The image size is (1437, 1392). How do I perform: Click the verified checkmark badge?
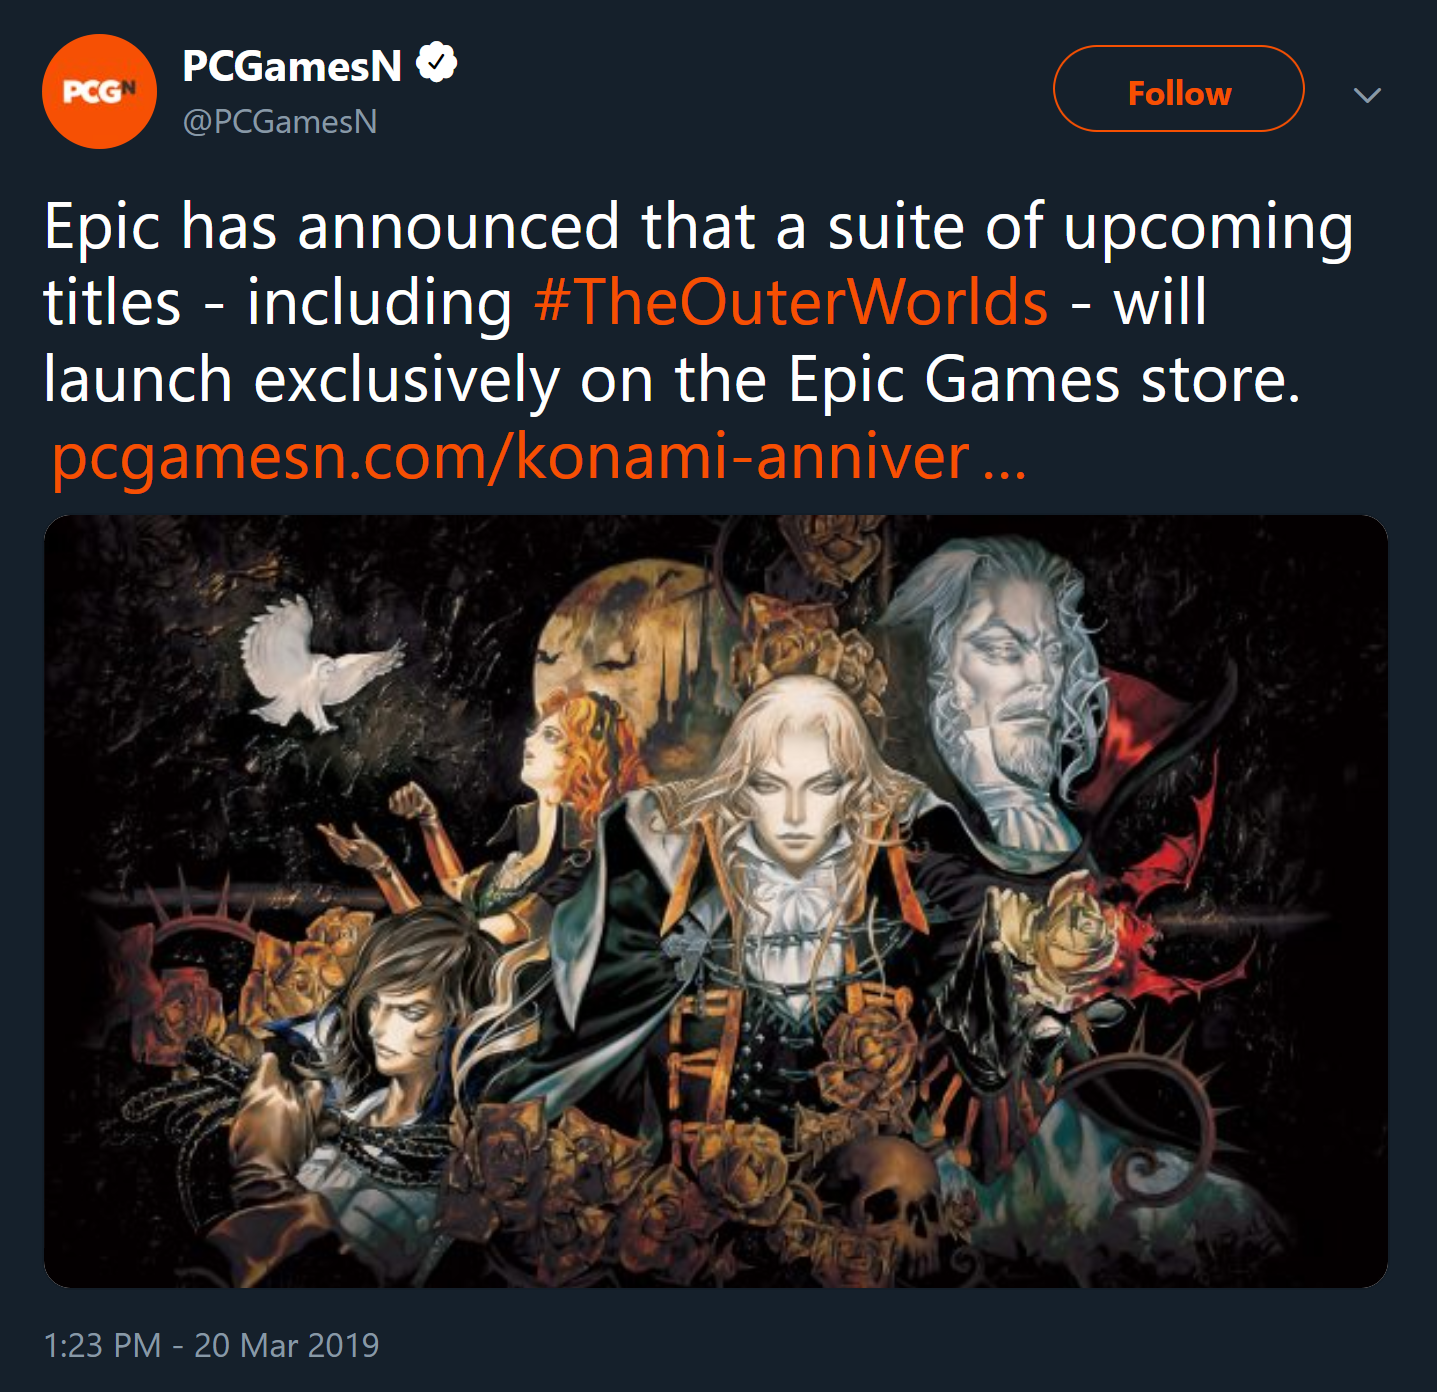point(436,63)
